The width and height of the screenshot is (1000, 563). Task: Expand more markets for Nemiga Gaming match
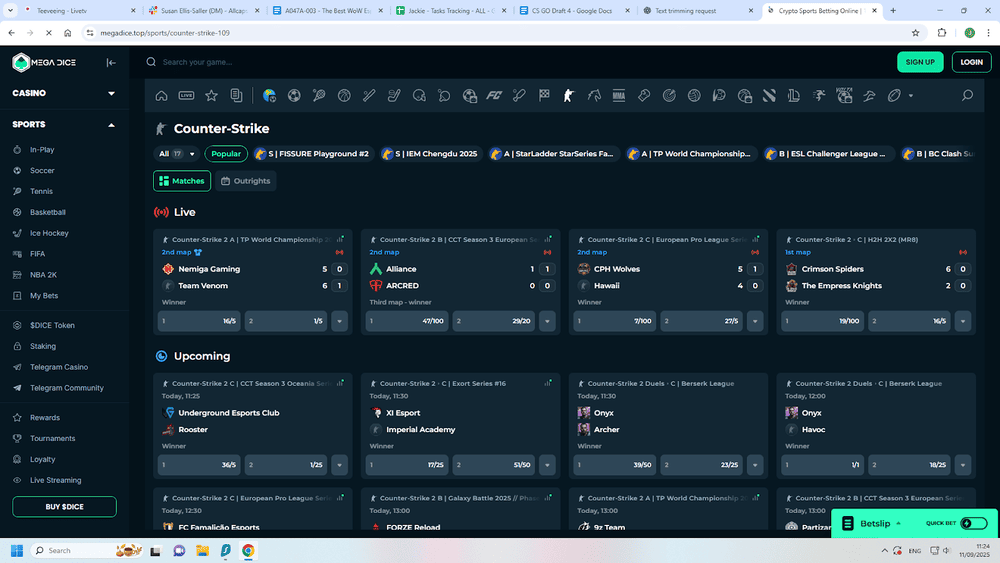(339, 321)
